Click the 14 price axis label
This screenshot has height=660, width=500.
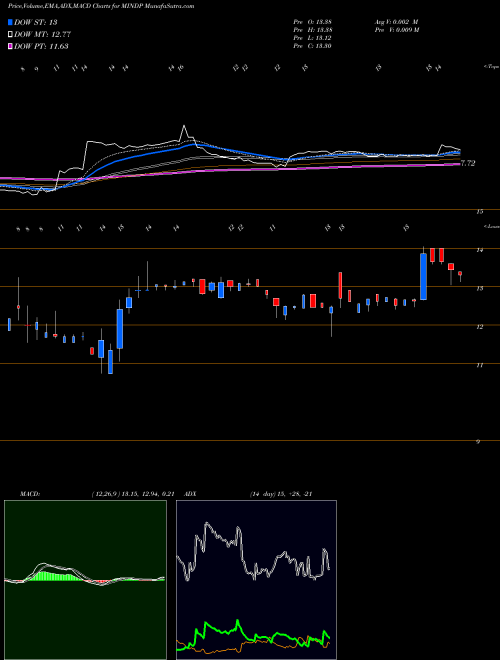pyautogui.click(x=479, y=250)
